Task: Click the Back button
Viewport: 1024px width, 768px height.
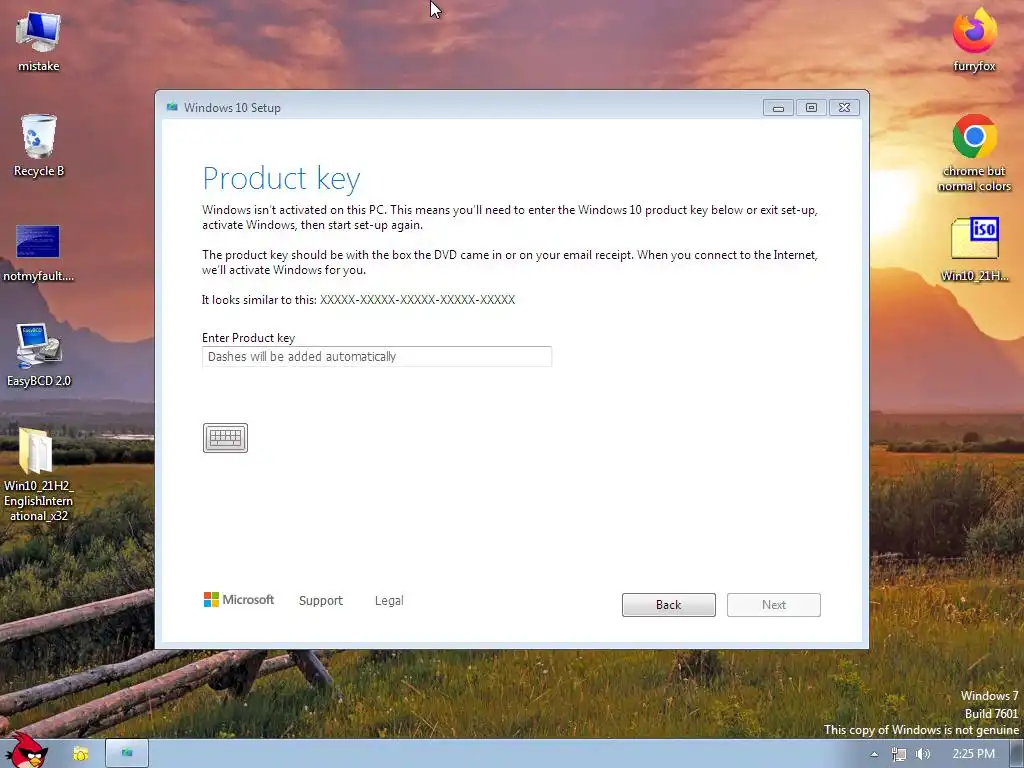Action: coord(669,605)
